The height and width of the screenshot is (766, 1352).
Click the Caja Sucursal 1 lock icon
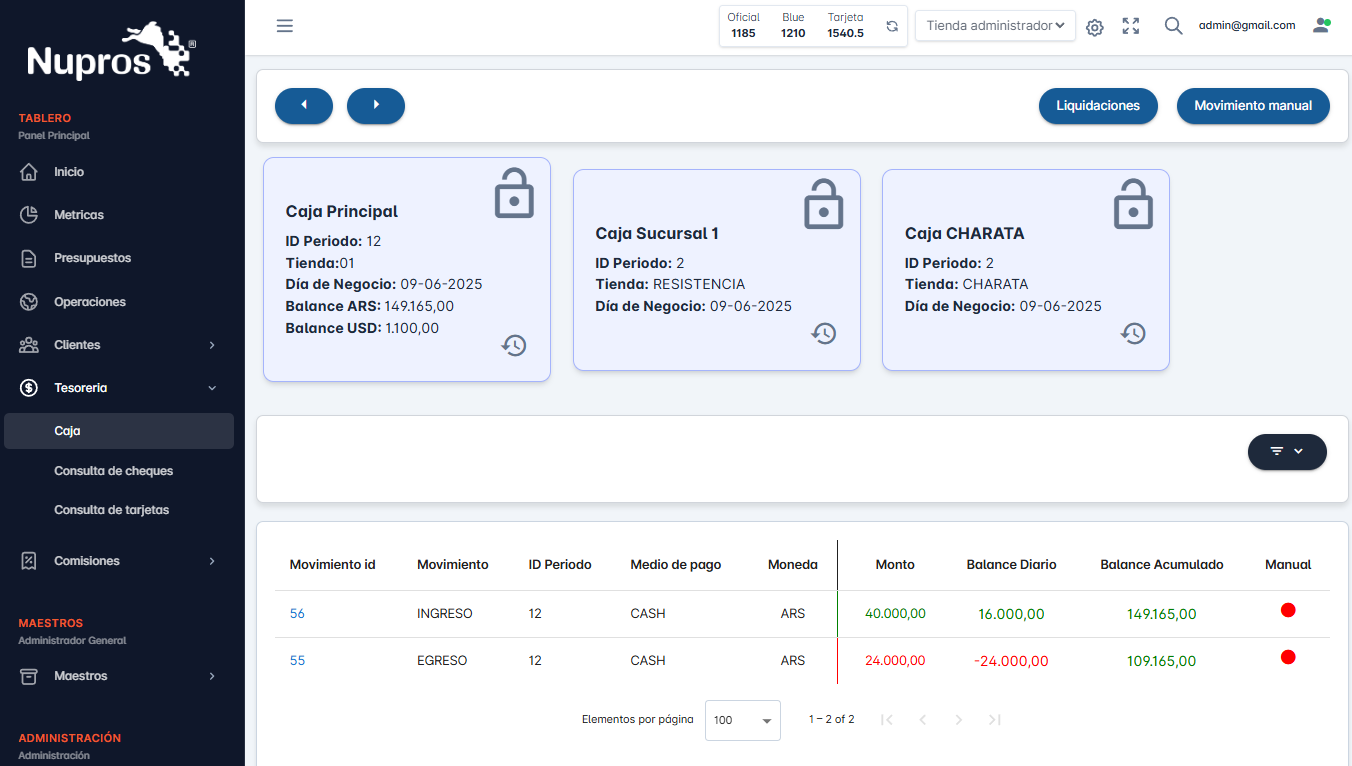pyautogui.click(x=824, y=204)
